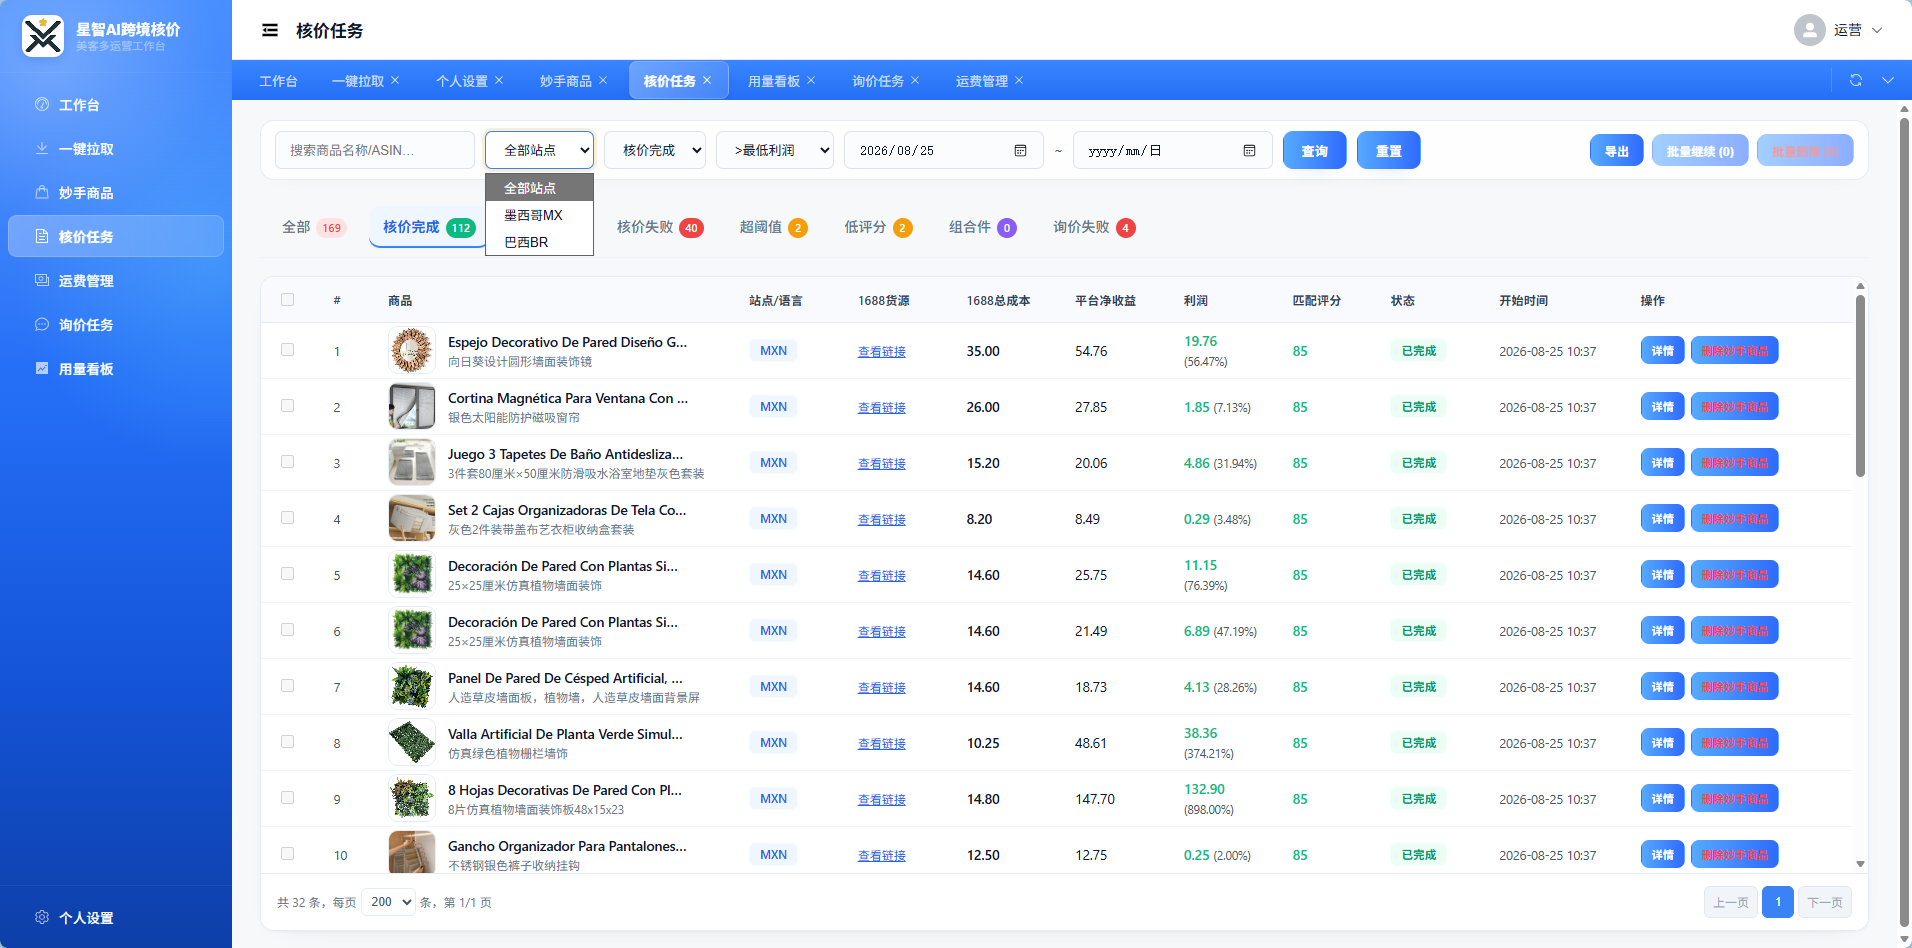
Task: Check the row 4 Set 2 Cajas checkbox
Action: [288, 518]
